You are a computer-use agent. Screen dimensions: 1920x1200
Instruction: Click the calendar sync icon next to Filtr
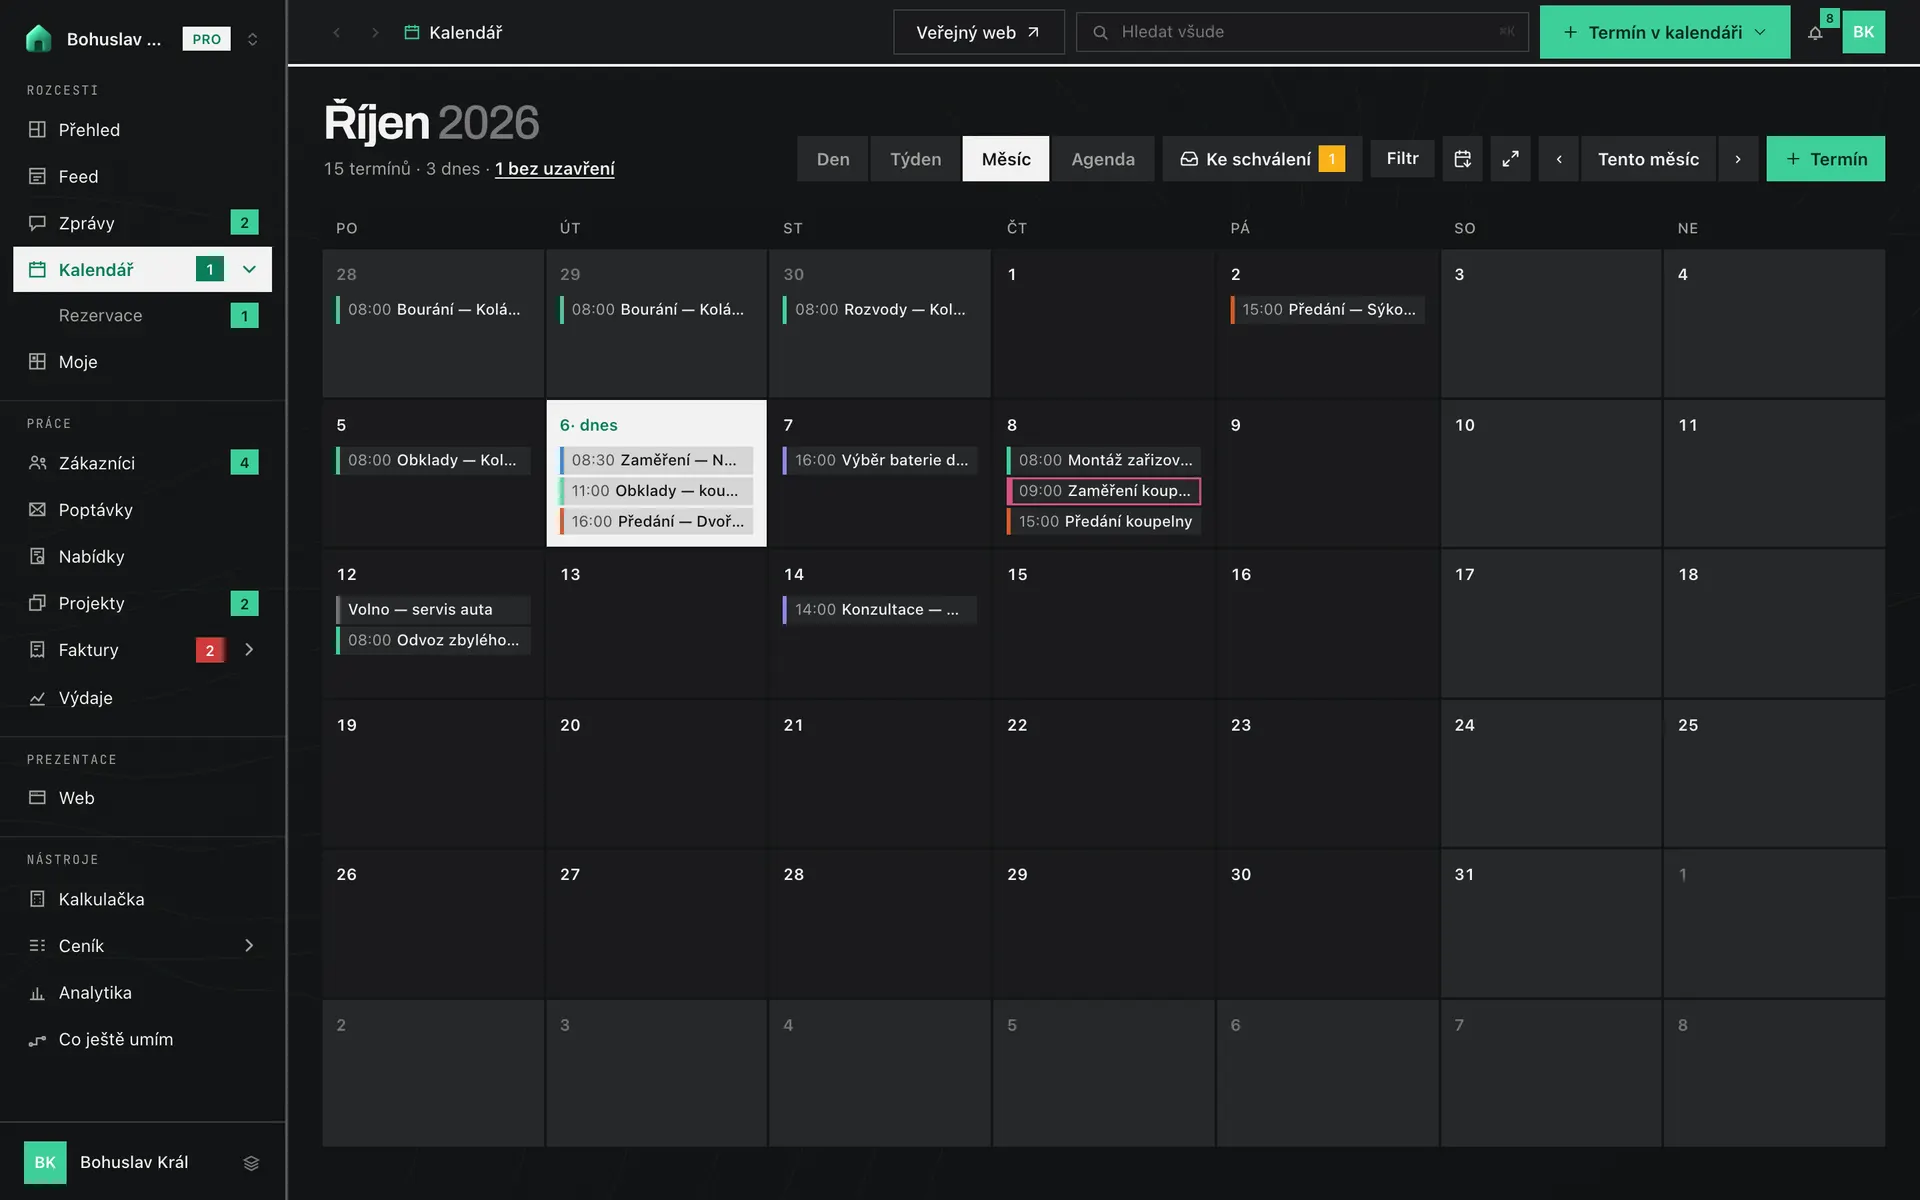click(x=1462, y=159)
